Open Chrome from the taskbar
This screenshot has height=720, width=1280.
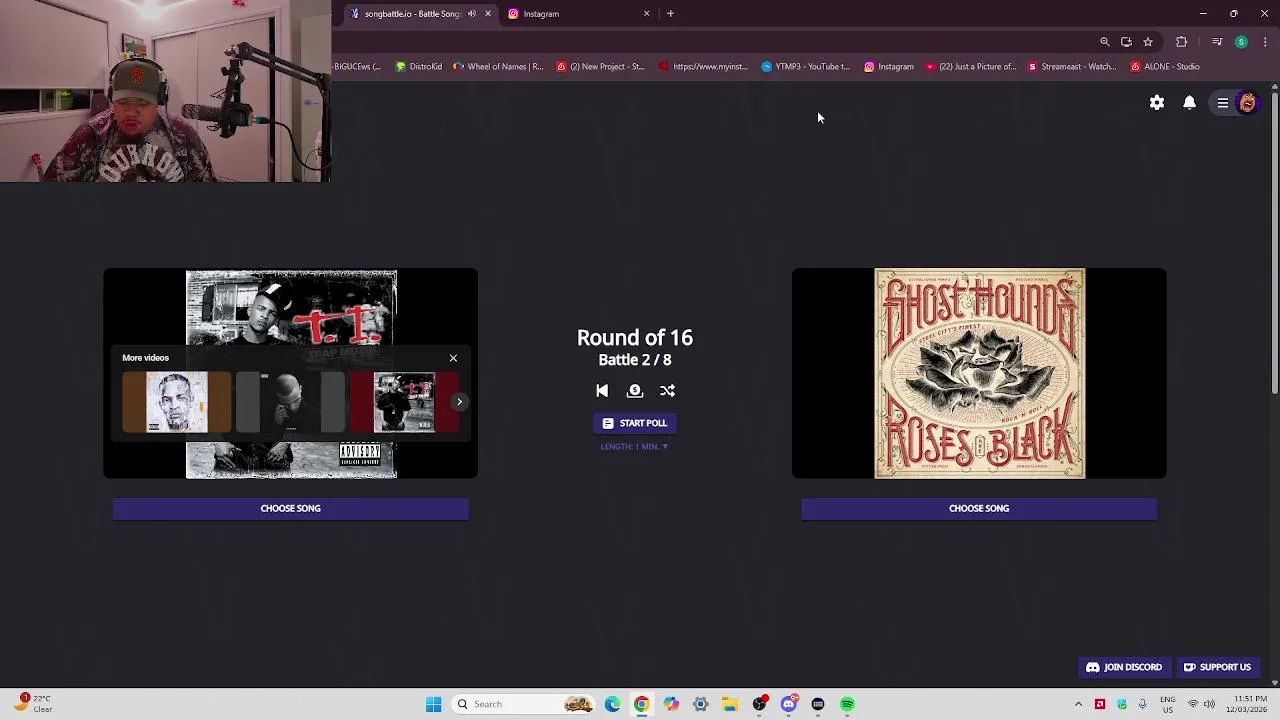tap(641, 704)
